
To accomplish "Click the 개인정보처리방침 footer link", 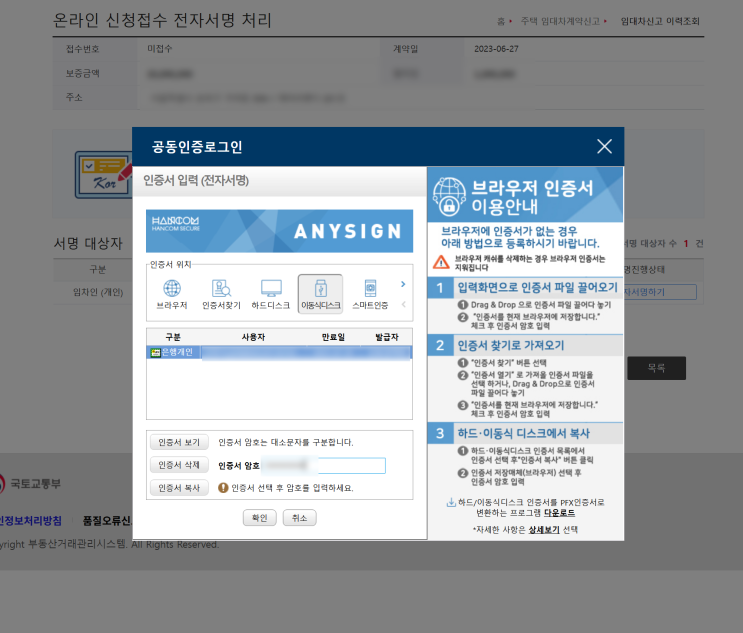I will pos(30,521).
